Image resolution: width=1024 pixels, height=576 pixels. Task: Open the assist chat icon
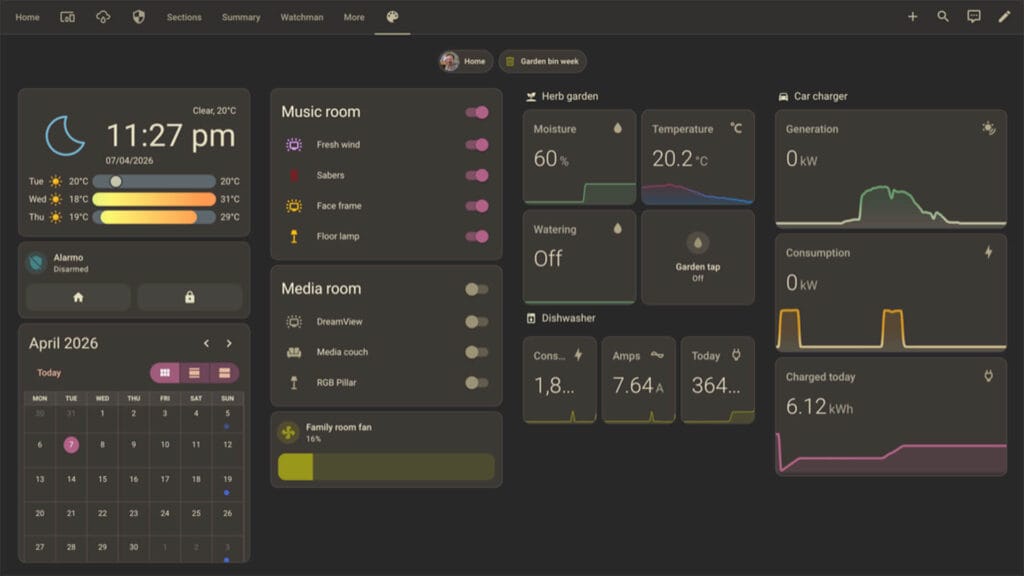[x=973, y=16]
